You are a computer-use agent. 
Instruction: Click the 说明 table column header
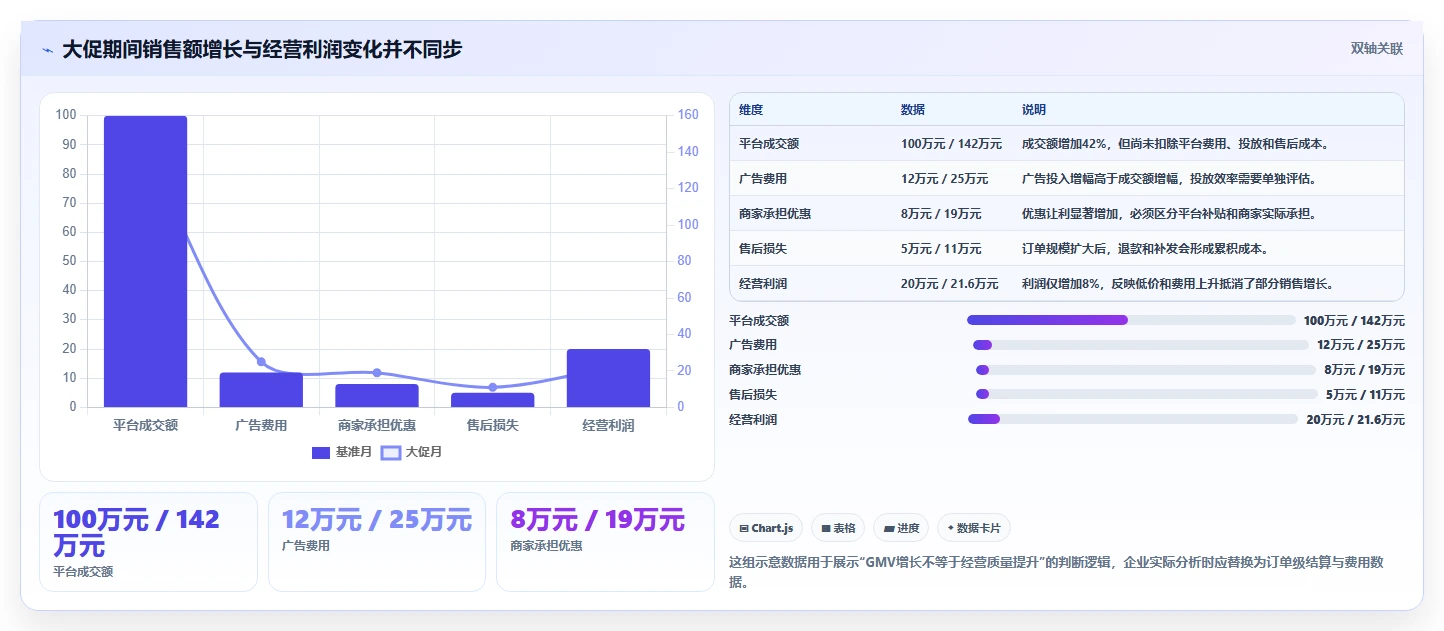click(1034, 110)
